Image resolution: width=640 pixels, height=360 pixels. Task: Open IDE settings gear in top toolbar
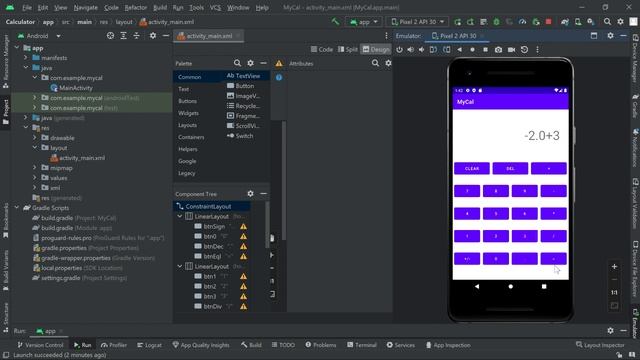620,22
